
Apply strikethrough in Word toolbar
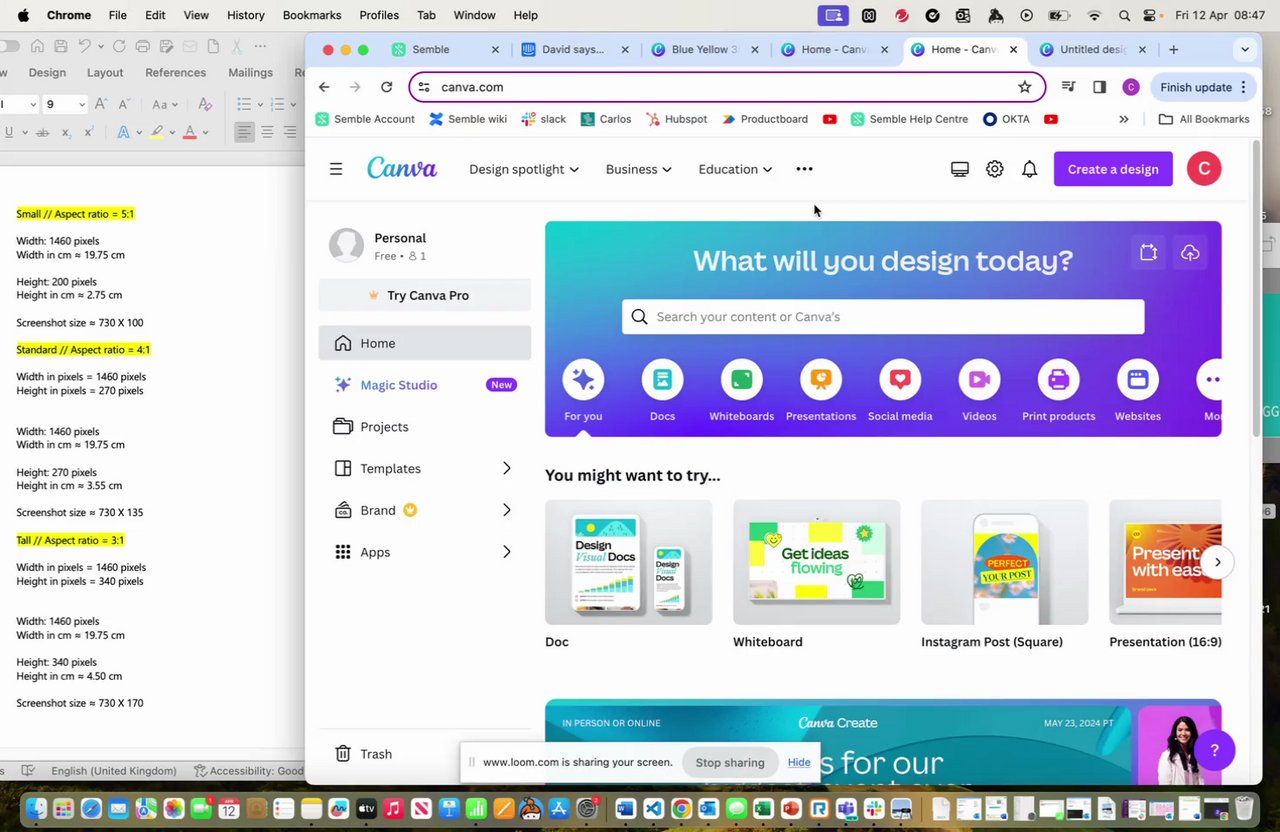[x=42, y=132]
